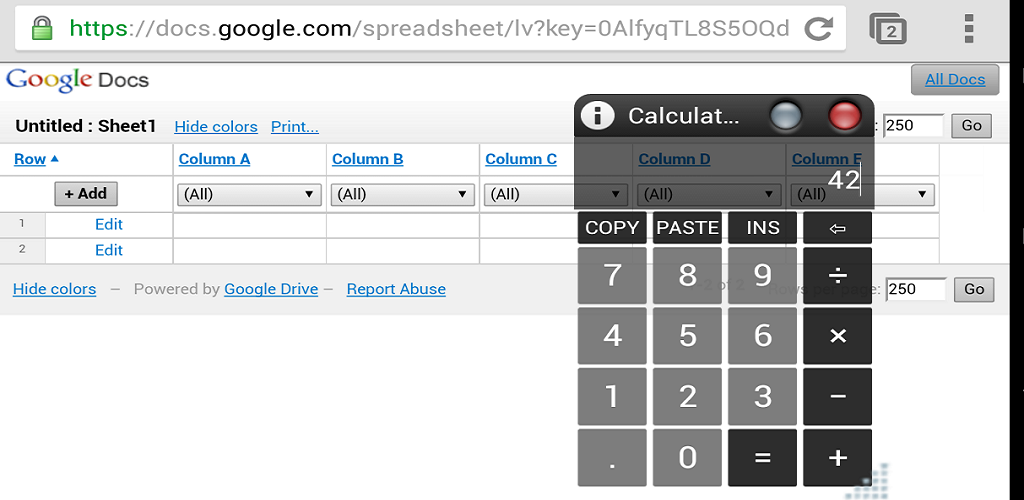Tap the calculator info icon
Screen dimensions: 1024x500
(x=597, y=116)
